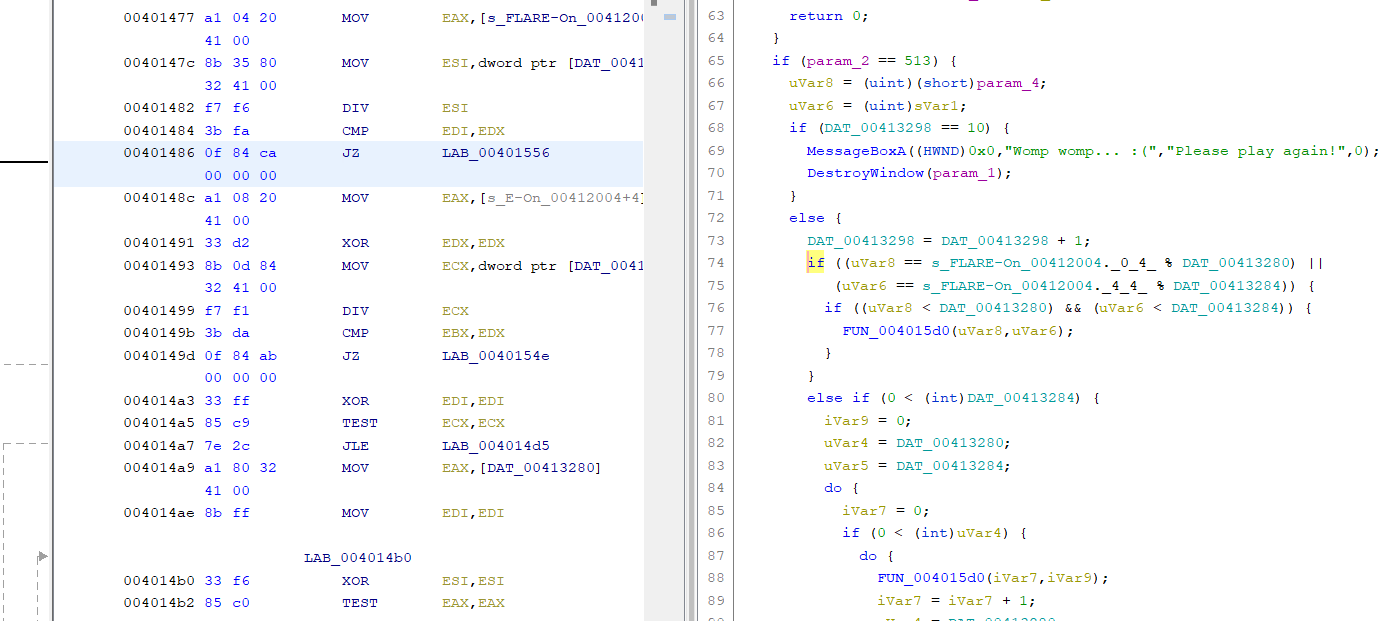Click the [DAT_00413280] operand at 004014a9
This screenshot has width=1389, height=621.
[522, 468]
